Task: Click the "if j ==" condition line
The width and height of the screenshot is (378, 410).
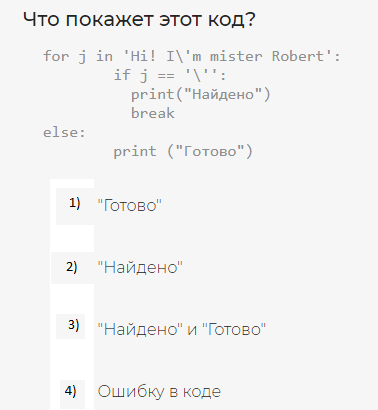Action: click(170, 75)
